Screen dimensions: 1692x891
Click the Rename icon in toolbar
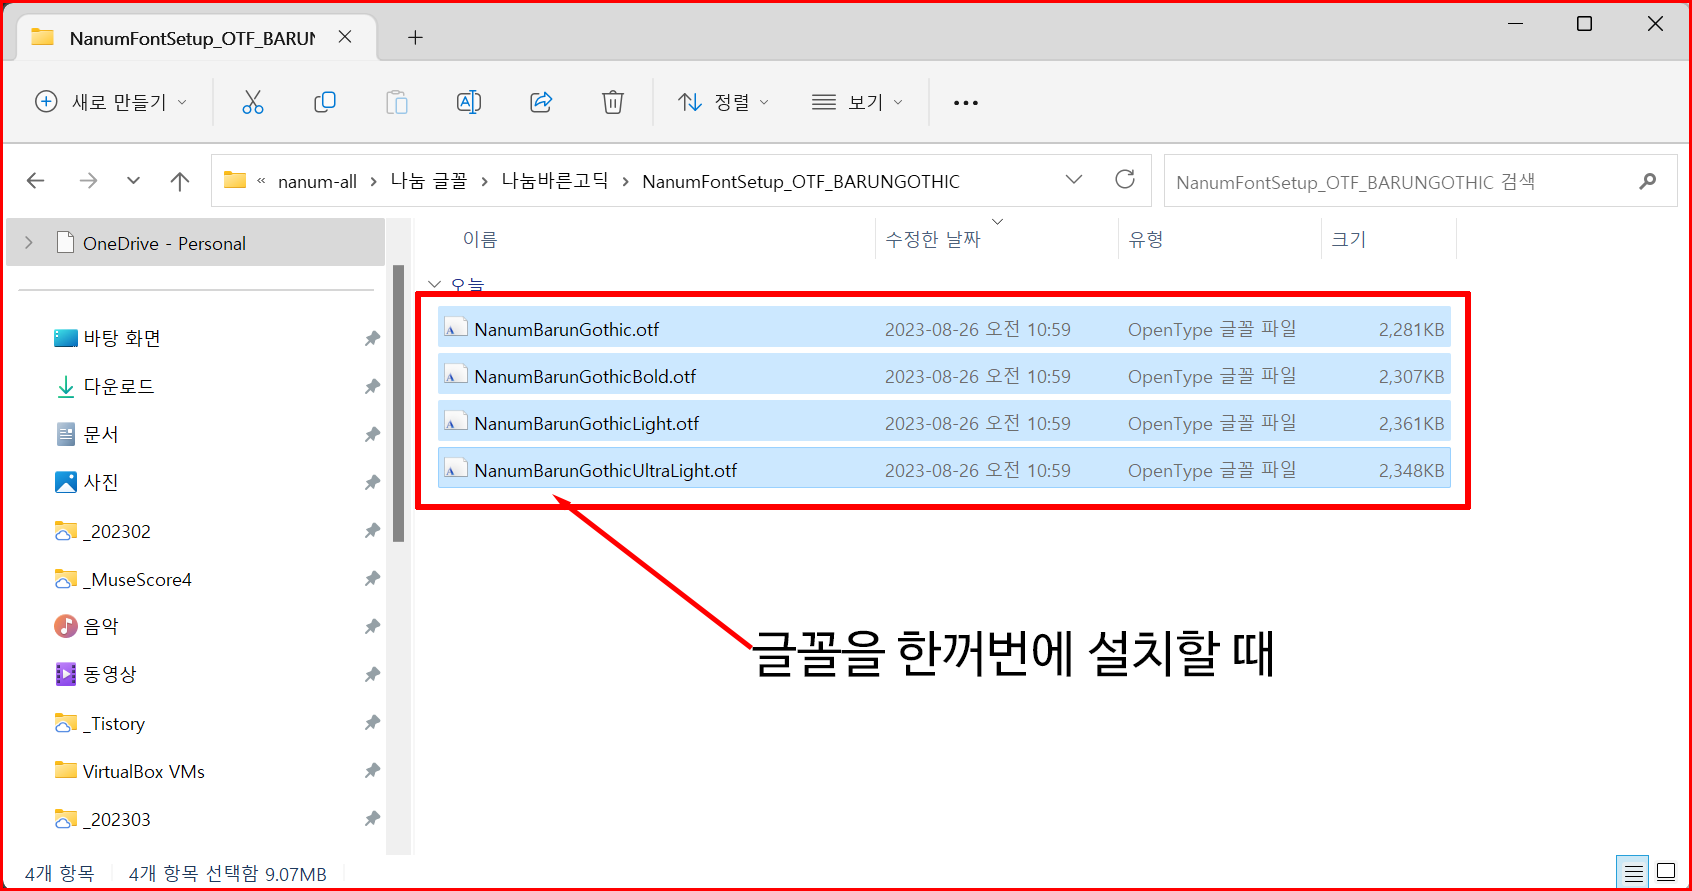[x=469, y=102]
